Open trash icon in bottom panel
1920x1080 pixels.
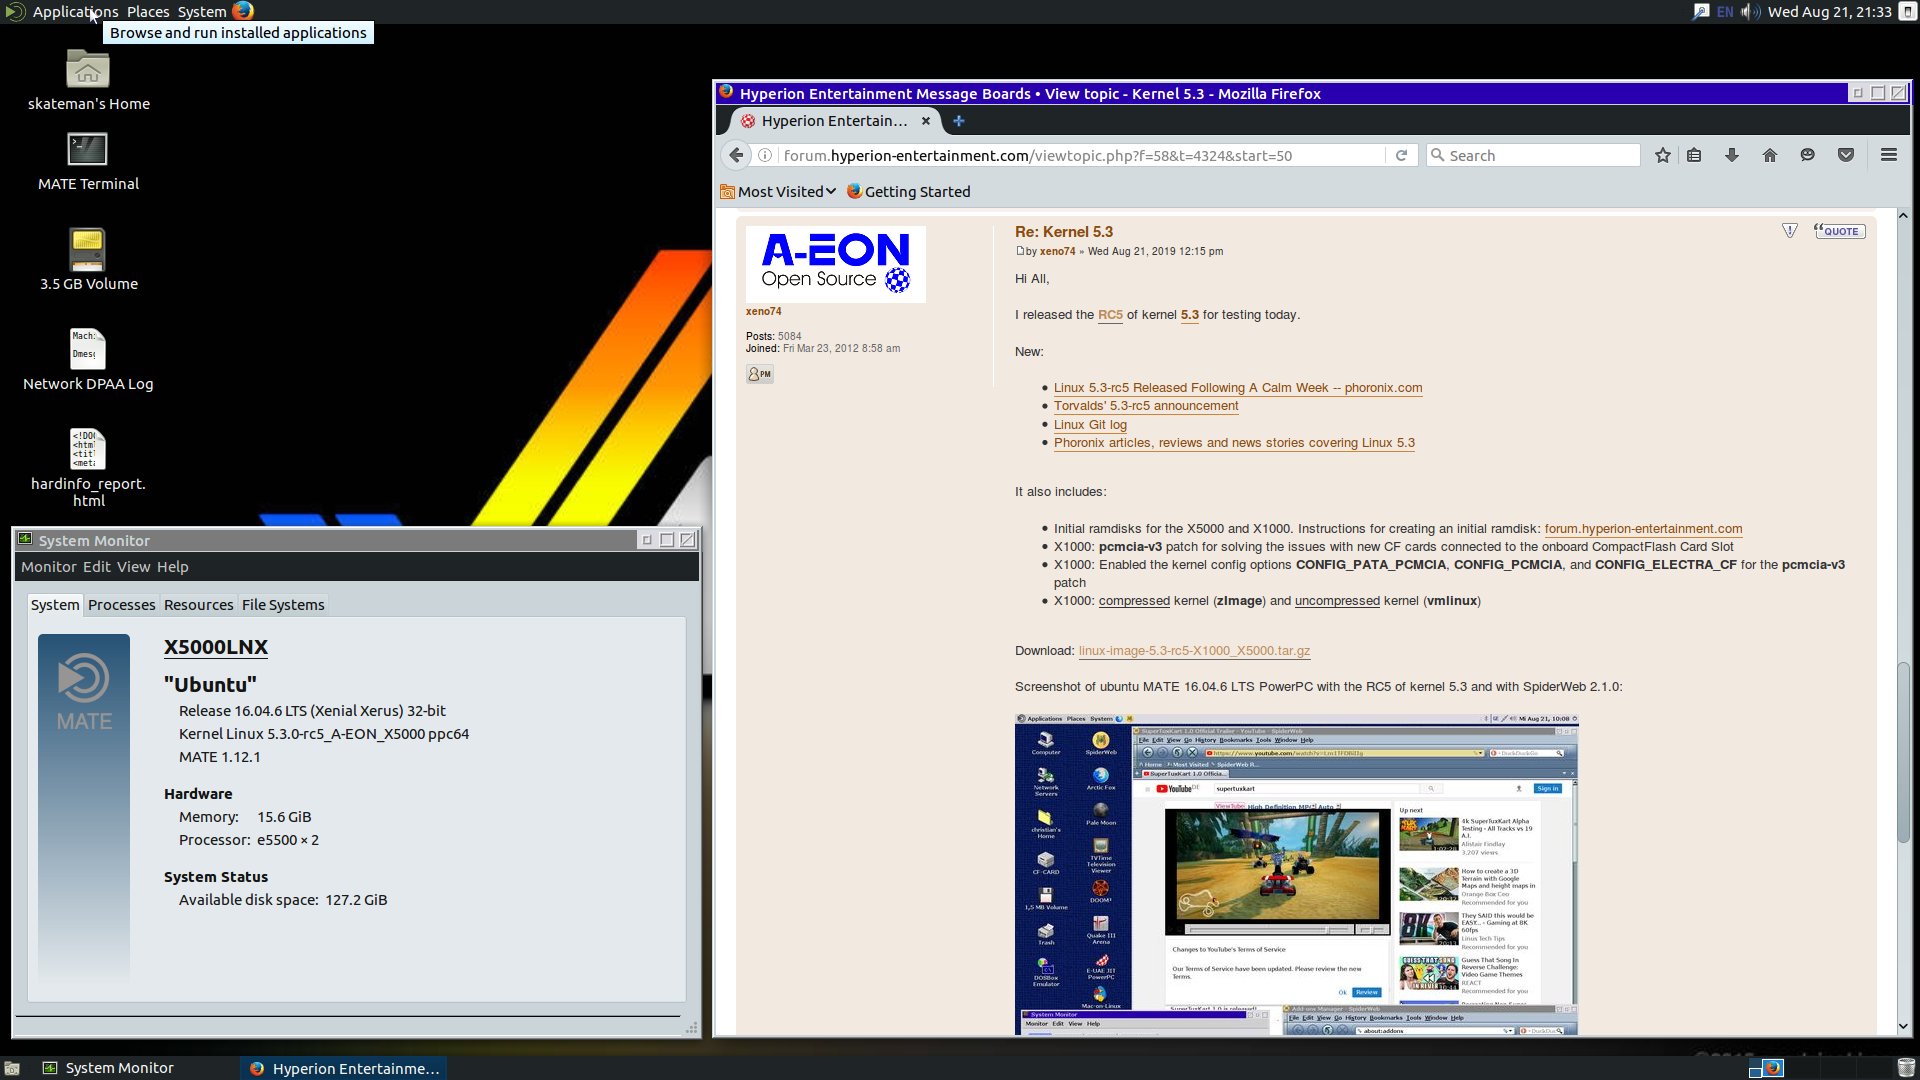[1906, 1068]
